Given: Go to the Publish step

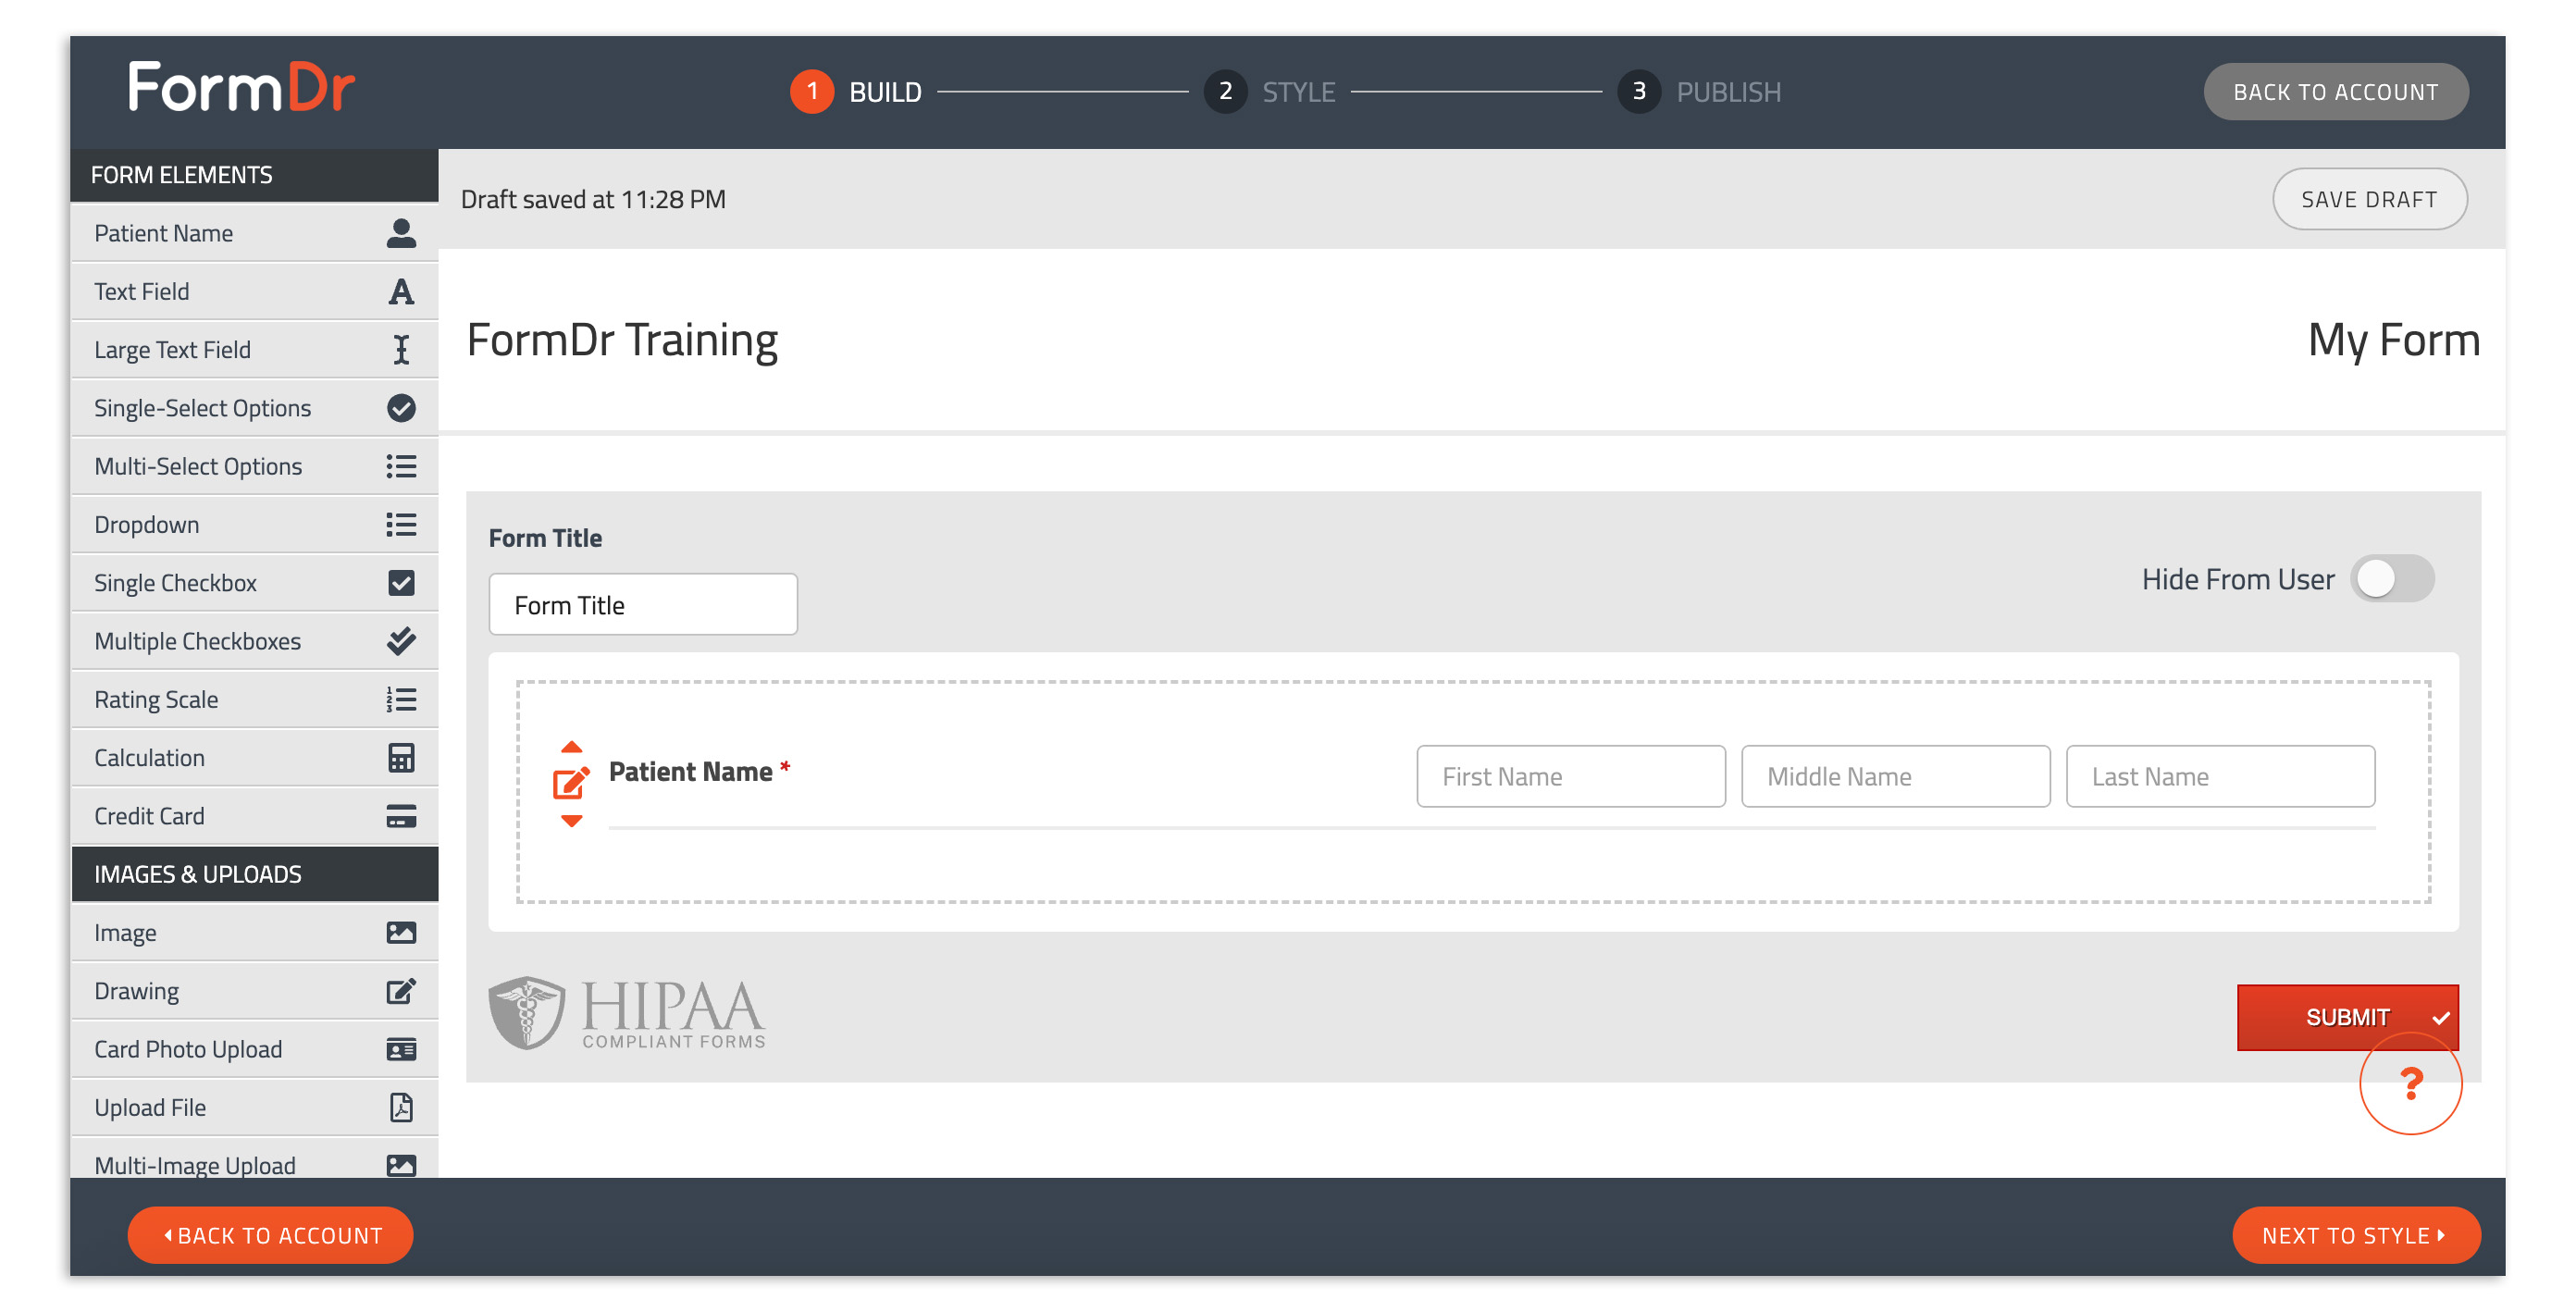Looking at the screenshot, I should (x=1699, y=92).
